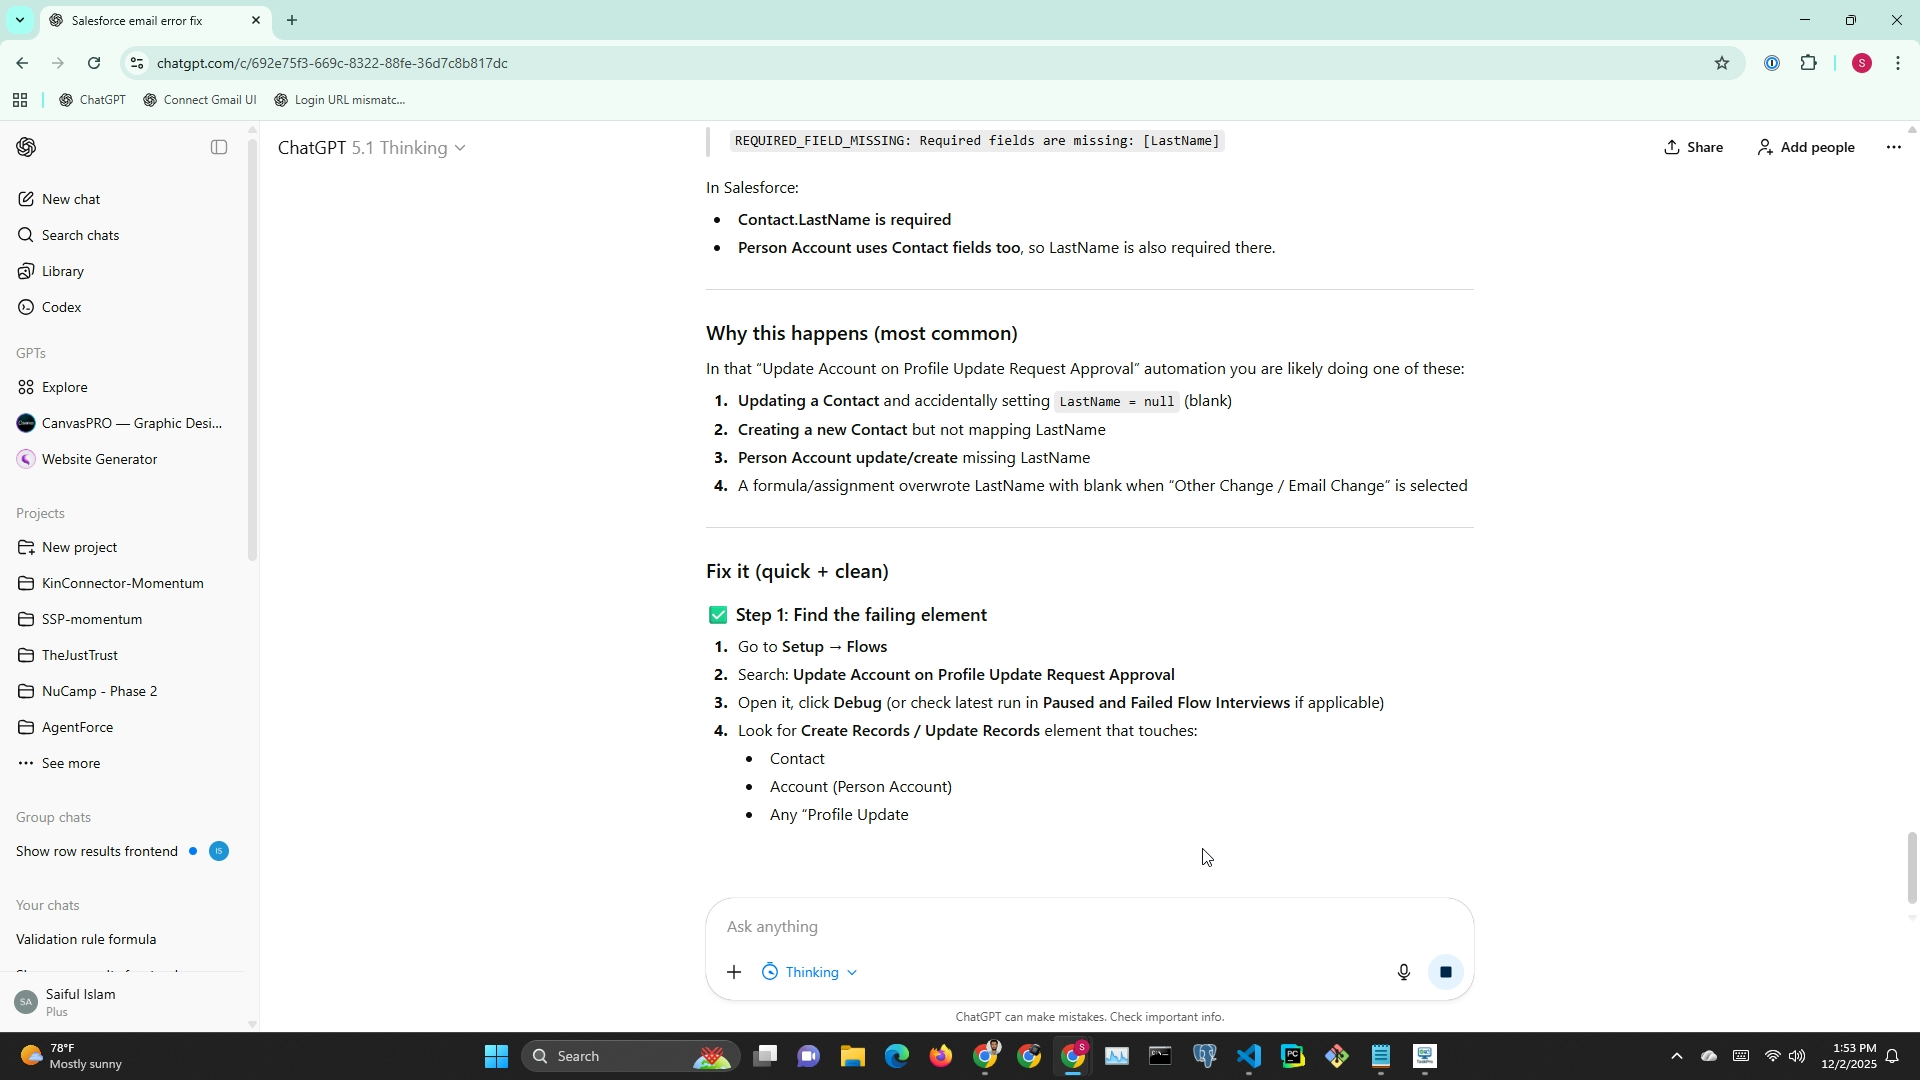Click the stop generating button
The image size is (1920, 1080).
pos(1445,972)
